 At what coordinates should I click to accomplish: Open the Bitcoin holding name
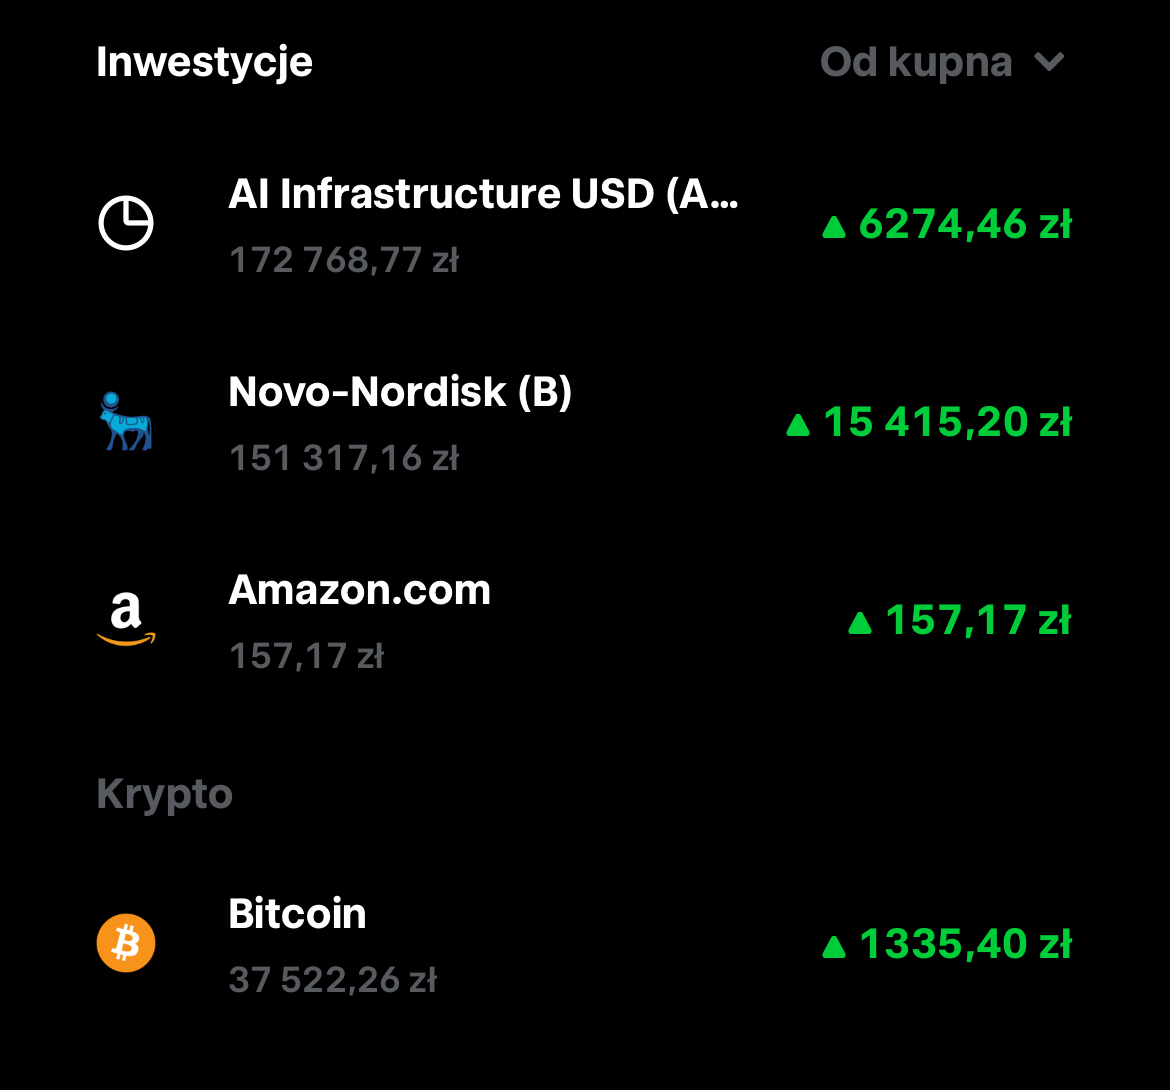(x=297, y=914)
